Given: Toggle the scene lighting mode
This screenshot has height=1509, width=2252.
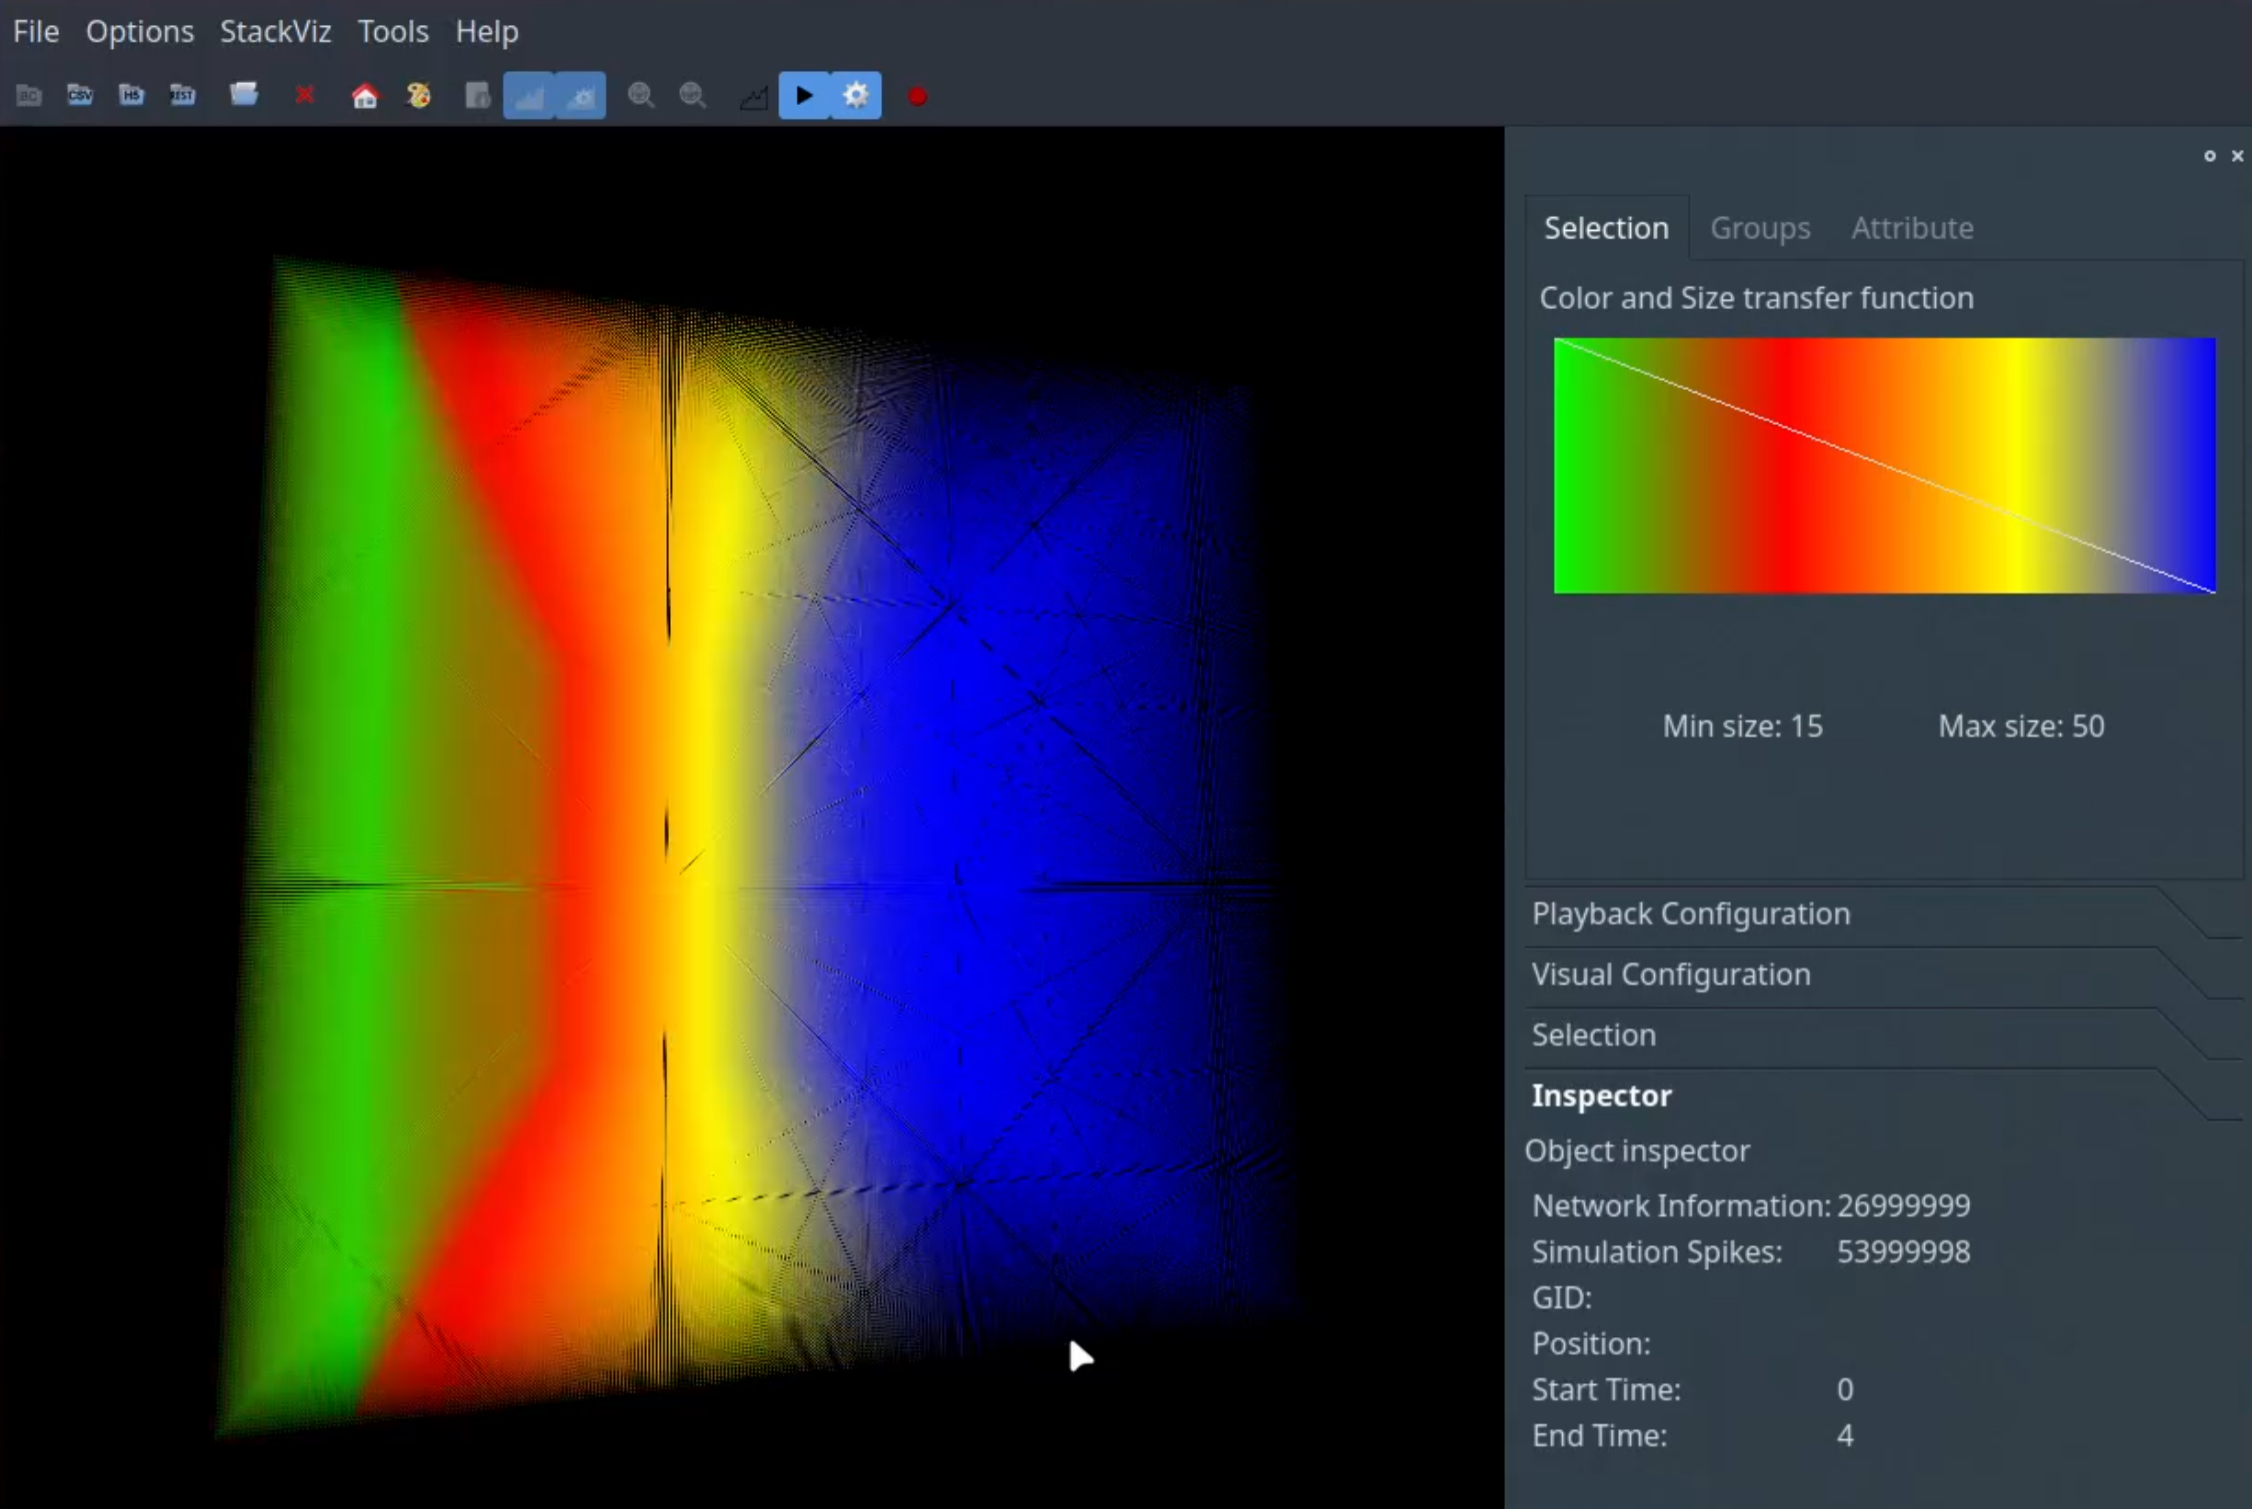Looking at the screenshot, I should 580,95.
